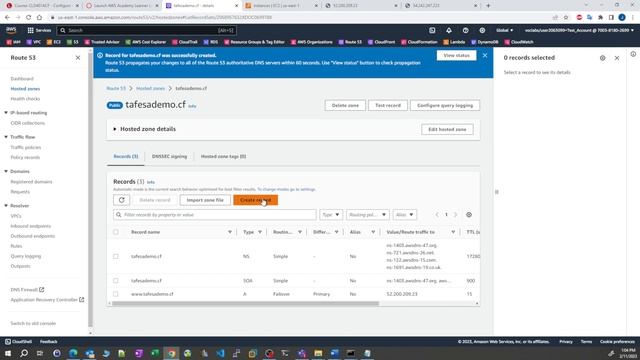Open the help question mark menu
The height and width of the screenshot is (360, 640).
(x=465, y=30)
